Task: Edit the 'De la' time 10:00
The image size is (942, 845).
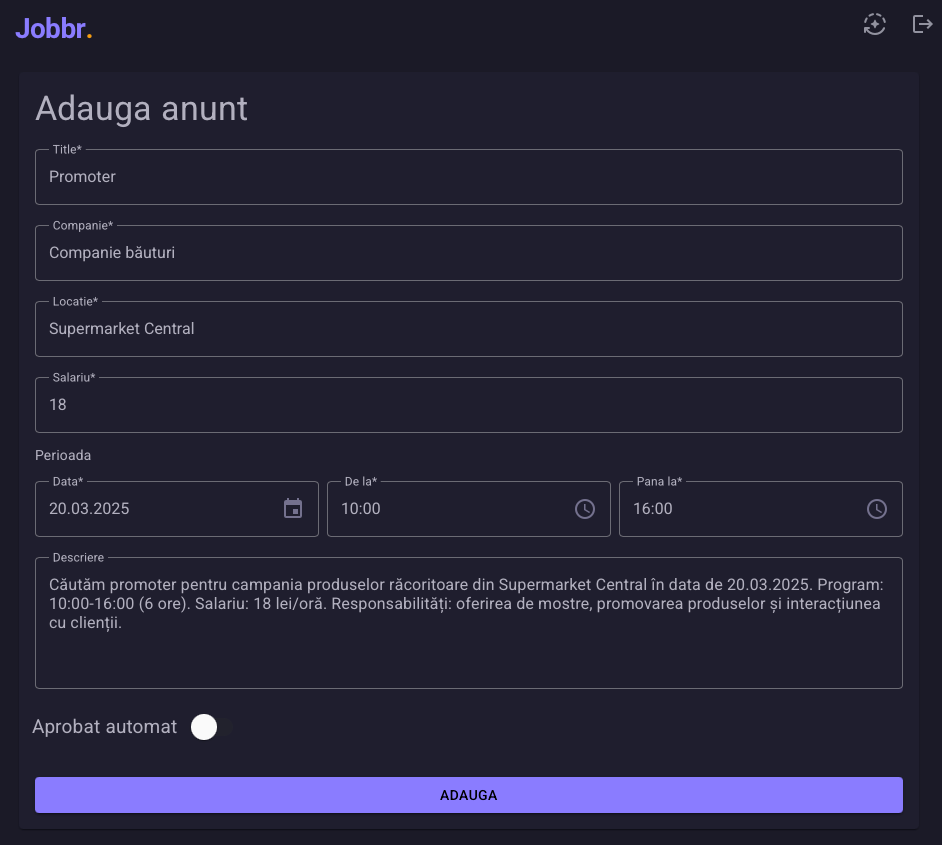Action: [x=361, y=509]
